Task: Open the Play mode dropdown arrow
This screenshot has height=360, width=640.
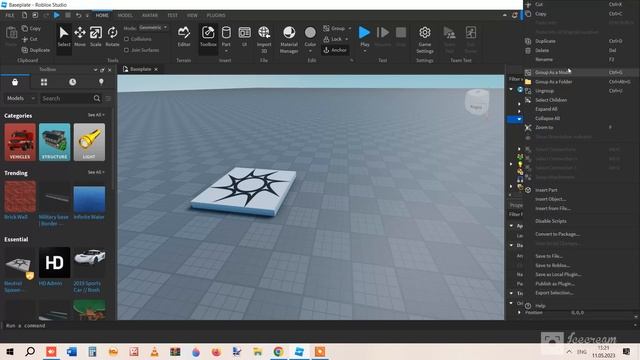Action: pos(364,51)
